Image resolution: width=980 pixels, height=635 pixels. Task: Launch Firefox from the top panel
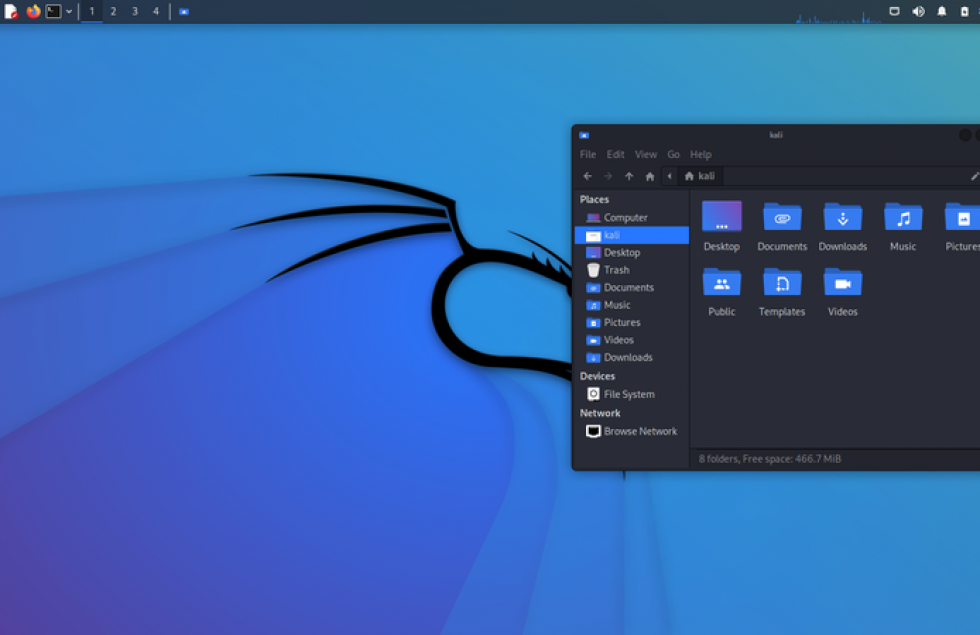coord(33,11)
